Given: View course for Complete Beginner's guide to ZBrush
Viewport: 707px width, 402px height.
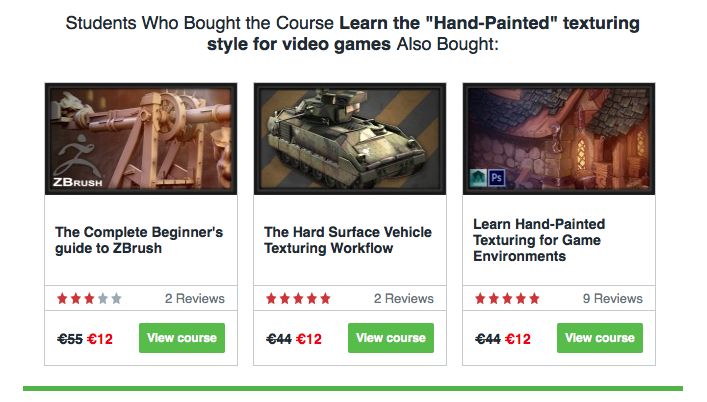Looking at the screenshot, I should (182, 338).
